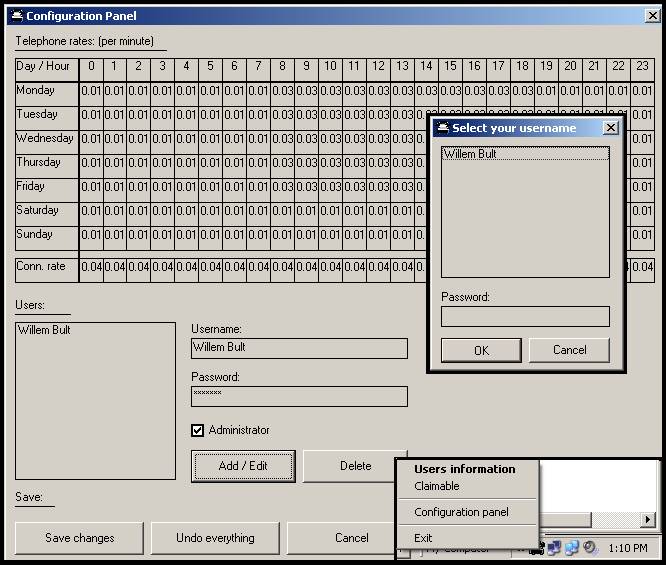Click the second network connection tray icon
The image size is (666, 565).
tap(572, 548)
